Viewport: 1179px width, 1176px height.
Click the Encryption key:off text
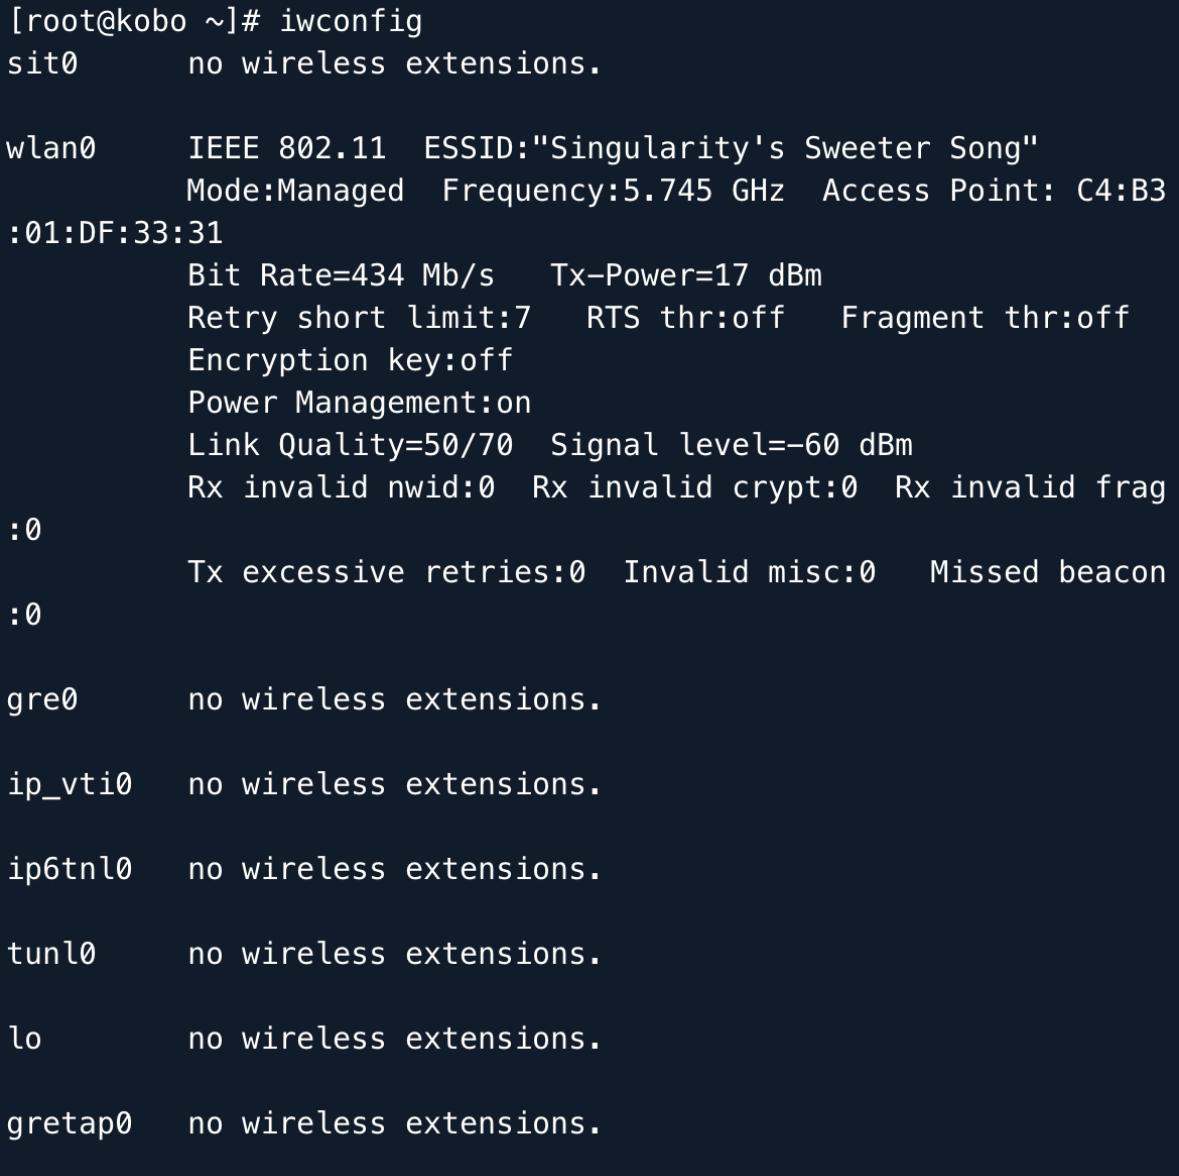tap(350, 360)
